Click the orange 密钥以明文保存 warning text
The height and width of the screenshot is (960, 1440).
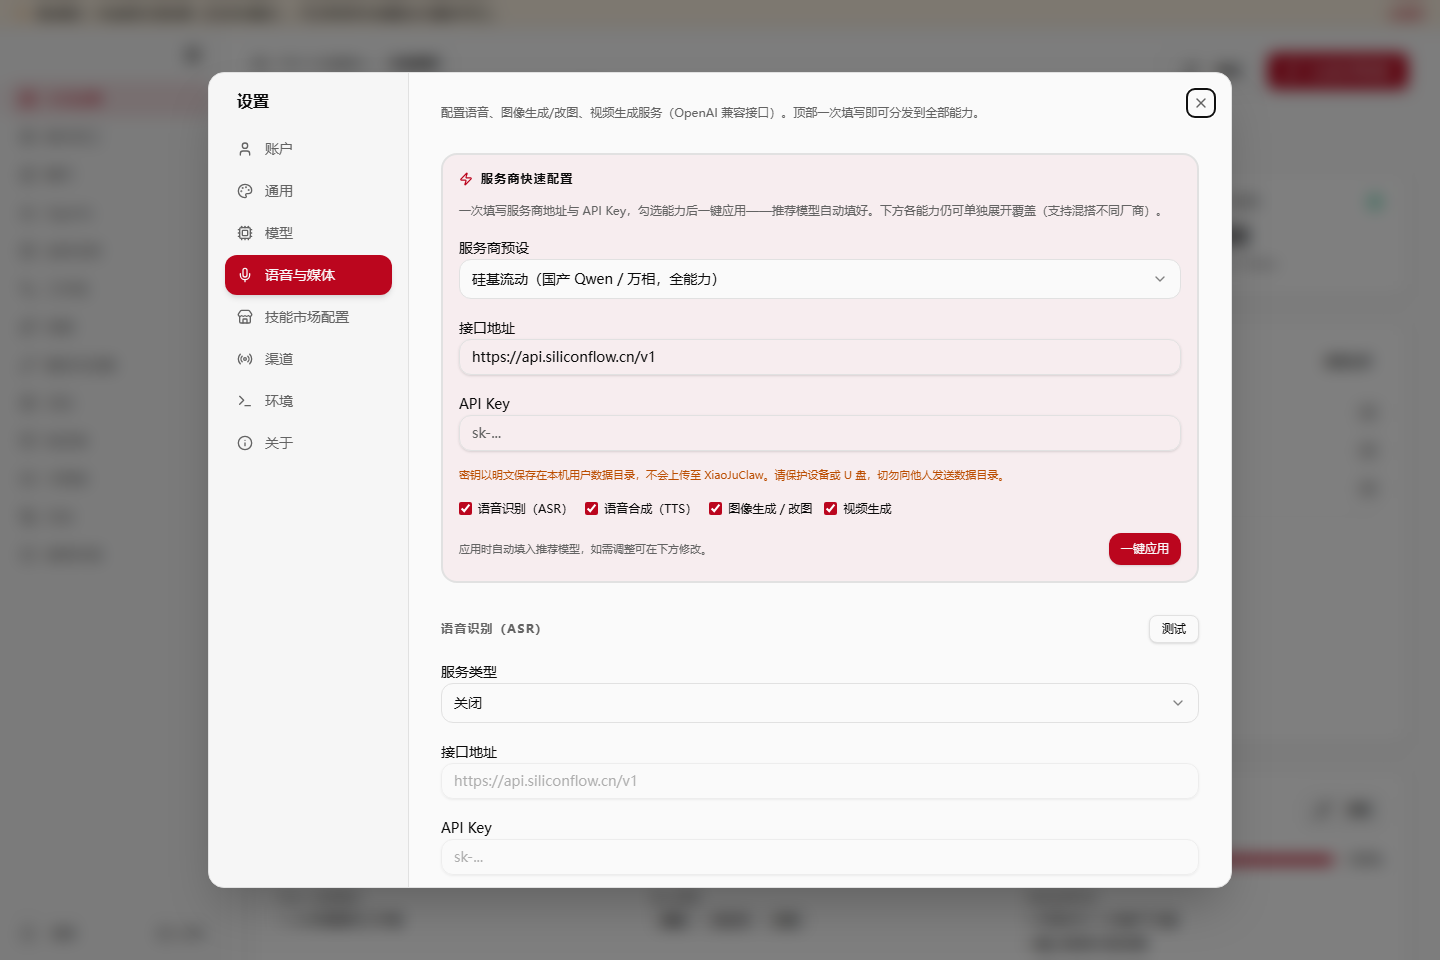point(733,475)
